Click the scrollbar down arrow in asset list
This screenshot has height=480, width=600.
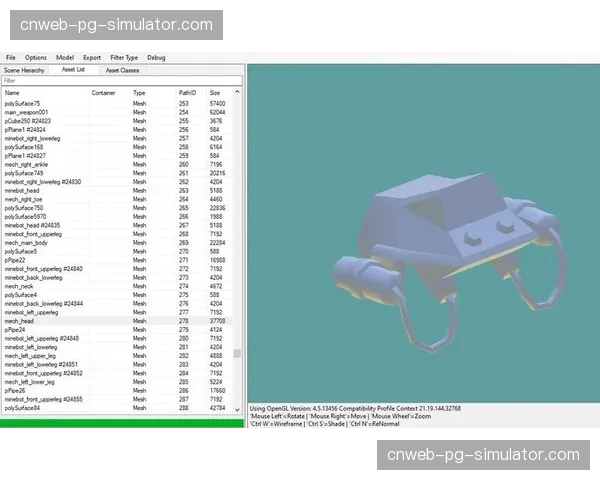click(x=237, y=411)
